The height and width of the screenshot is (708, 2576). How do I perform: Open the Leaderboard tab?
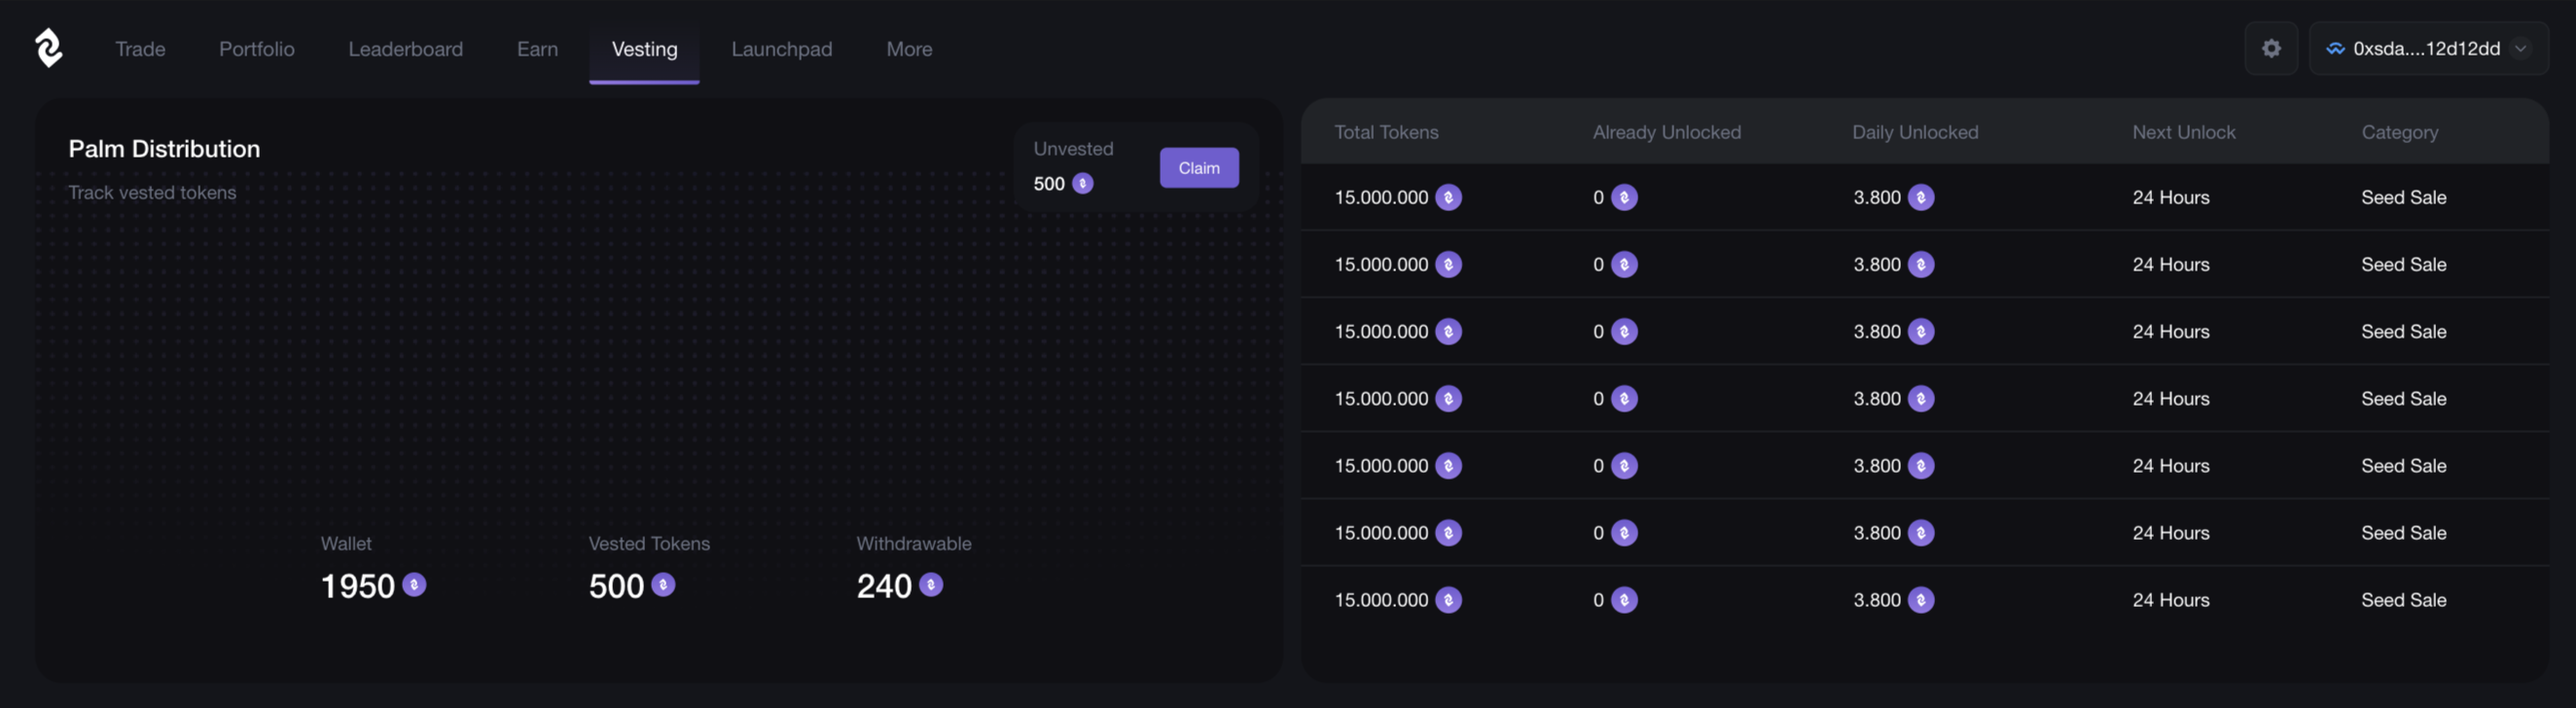[x=405, y=49]
